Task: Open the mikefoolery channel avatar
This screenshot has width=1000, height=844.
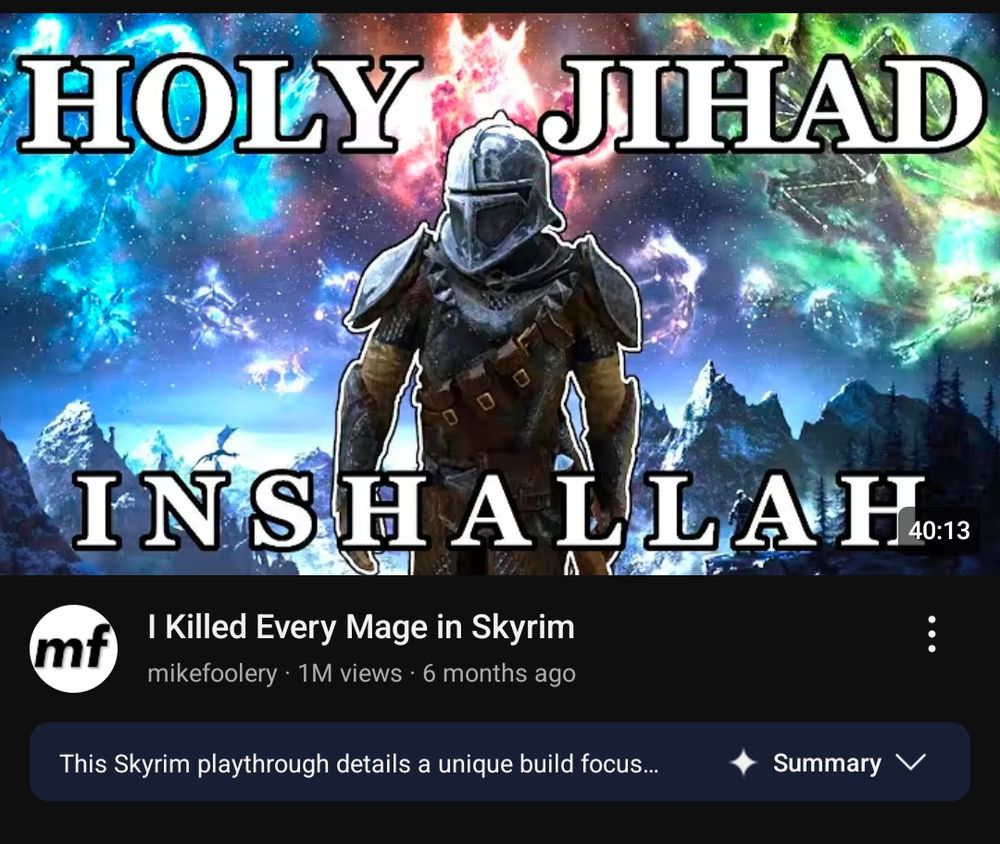Action: click(x=74, y=648)
